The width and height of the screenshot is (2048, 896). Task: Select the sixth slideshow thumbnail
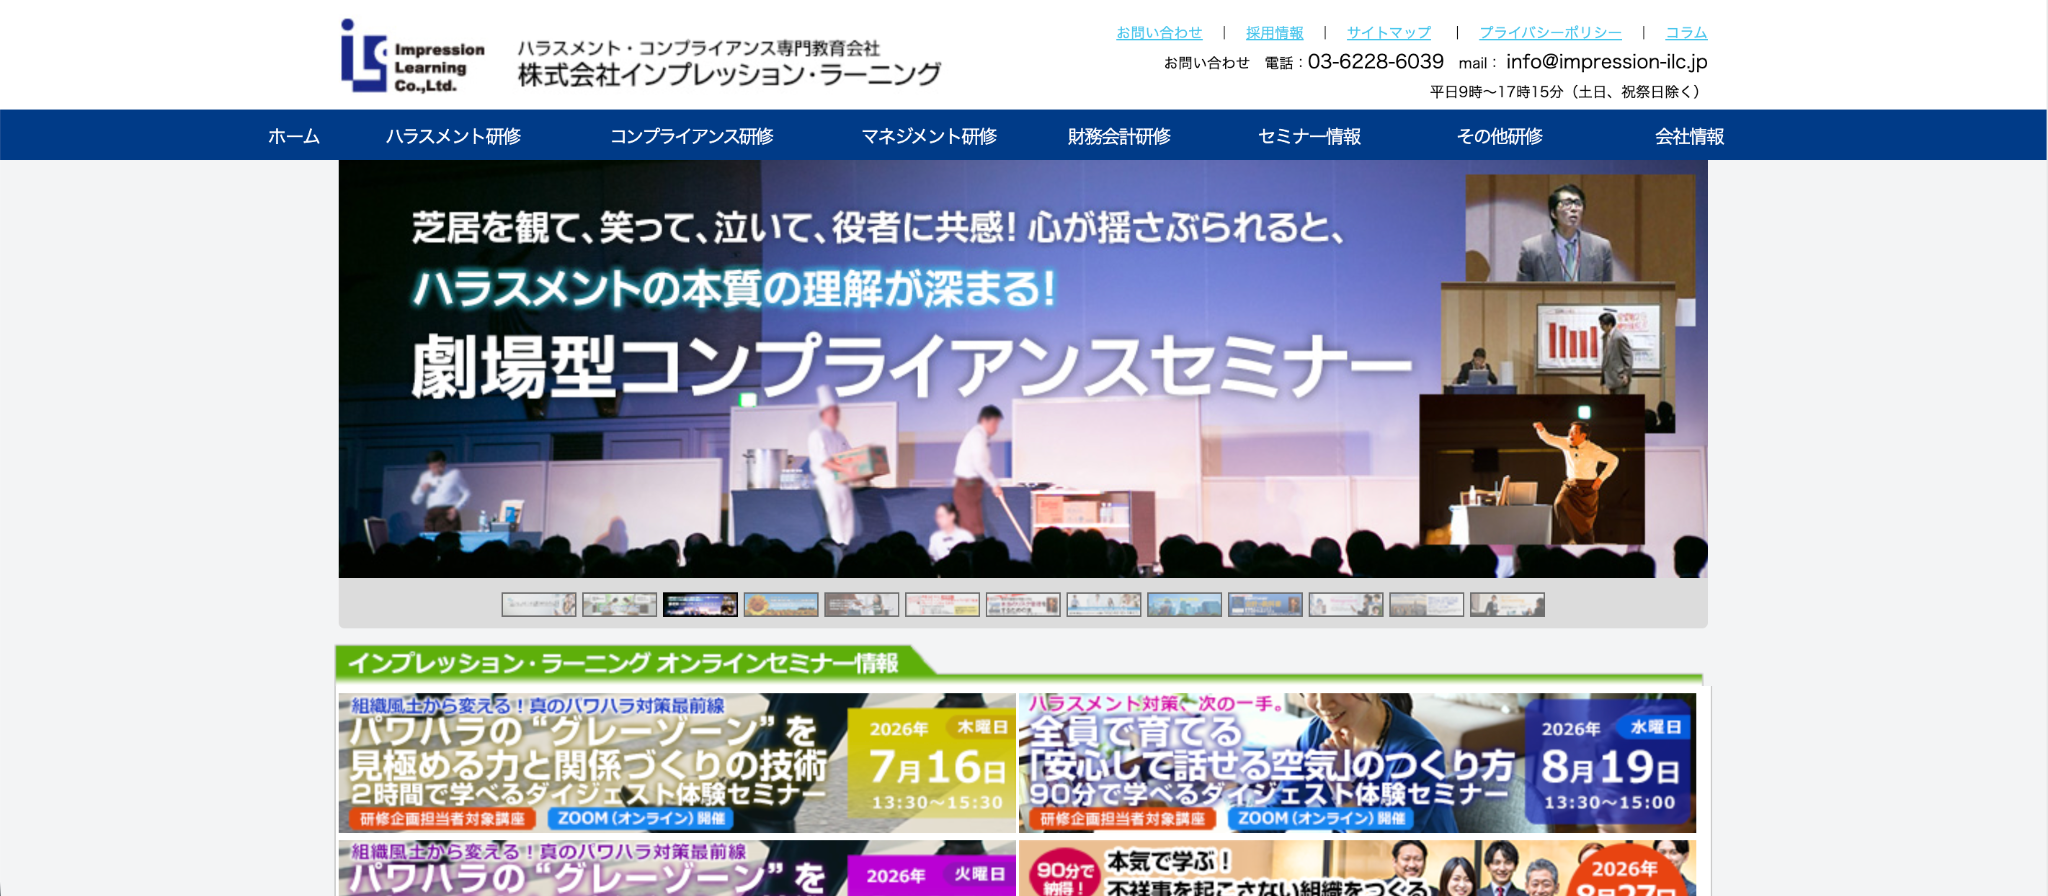pyautogui.click(x=942, y=605)
